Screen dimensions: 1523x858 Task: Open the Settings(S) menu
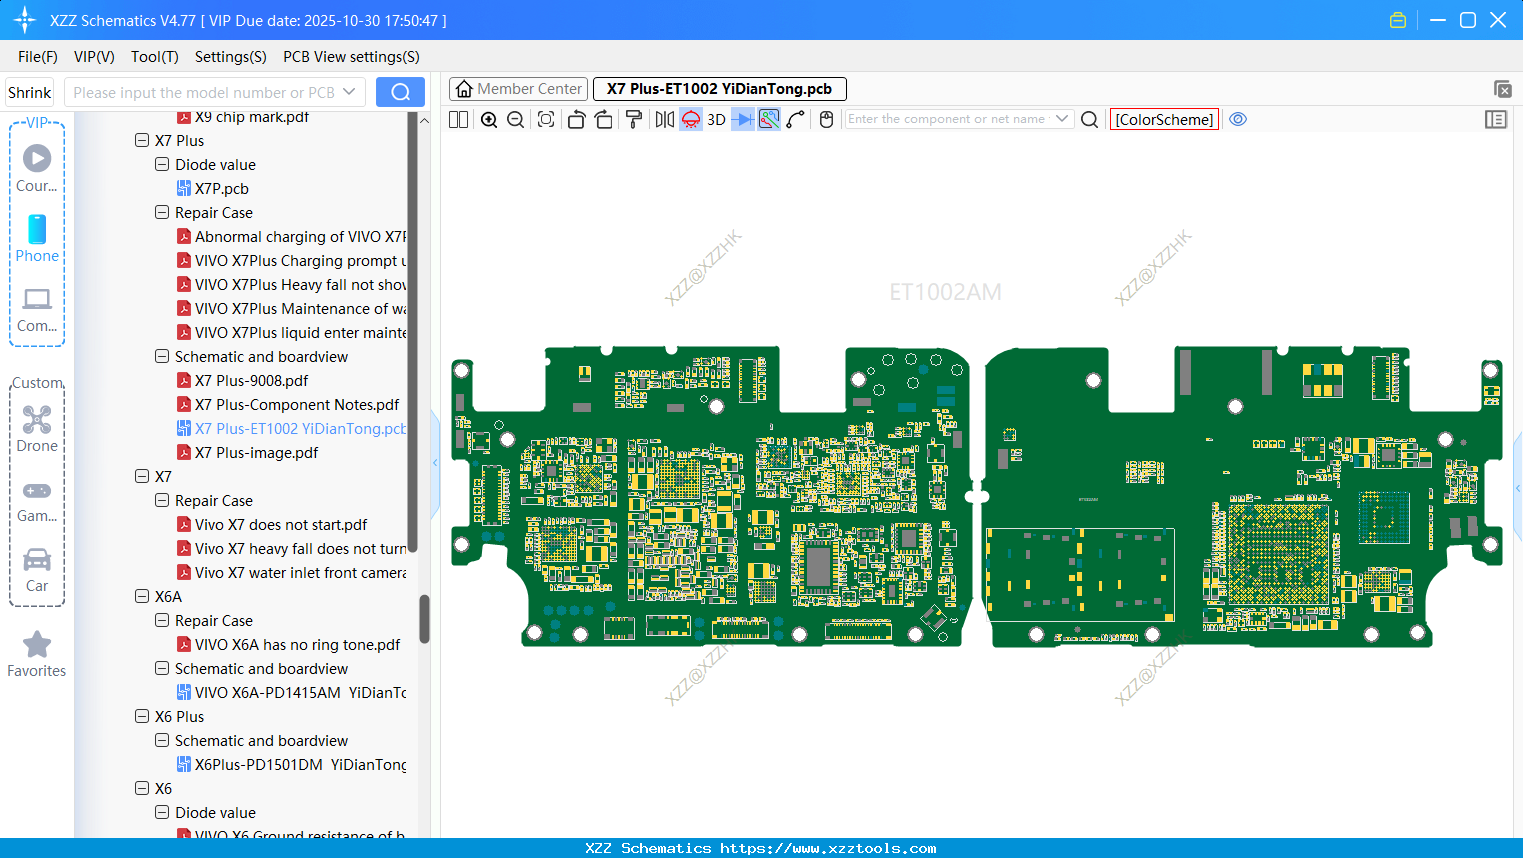(231, 57)
